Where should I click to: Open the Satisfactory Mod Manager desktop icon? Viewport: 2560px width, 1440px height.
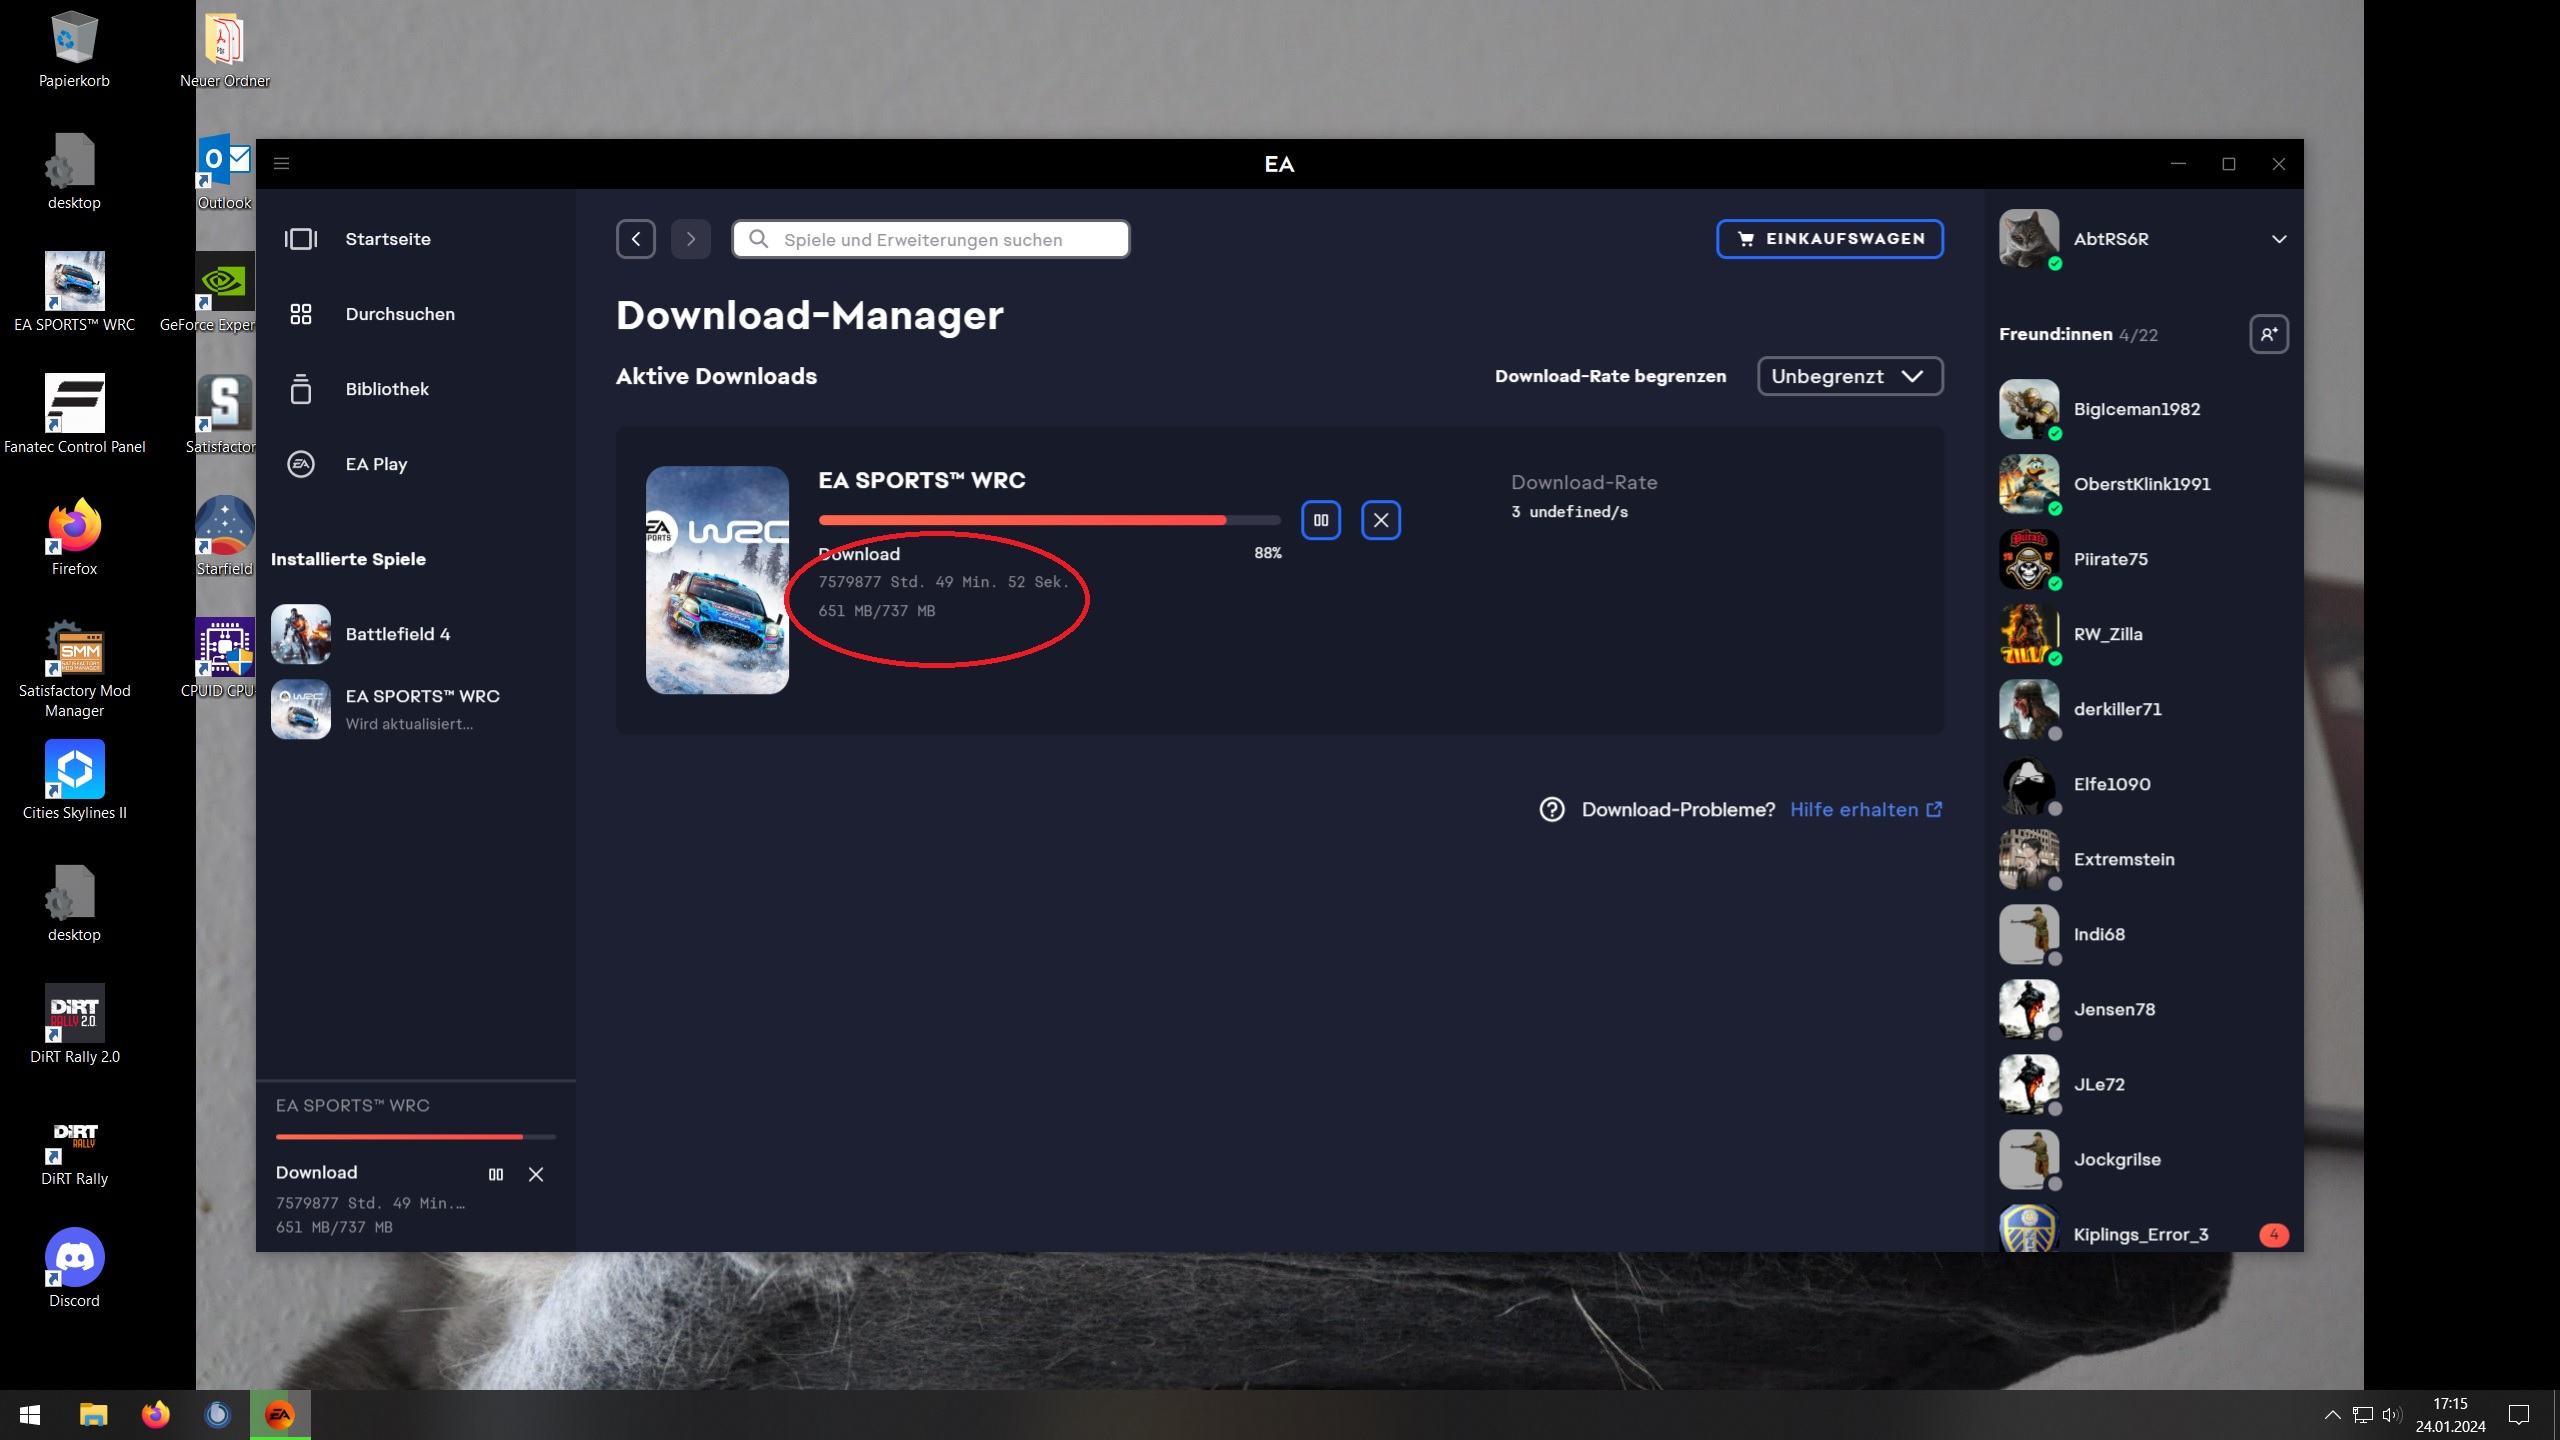[74, 668]
